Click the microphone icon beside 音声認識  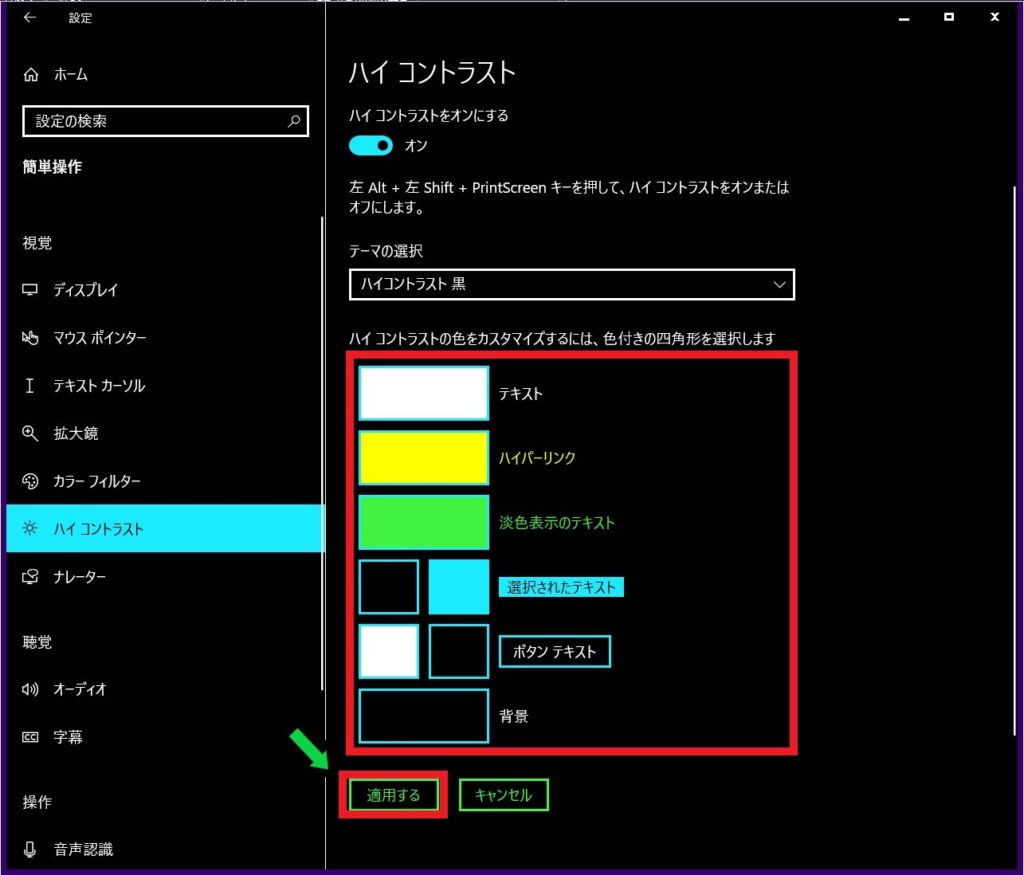29,849
